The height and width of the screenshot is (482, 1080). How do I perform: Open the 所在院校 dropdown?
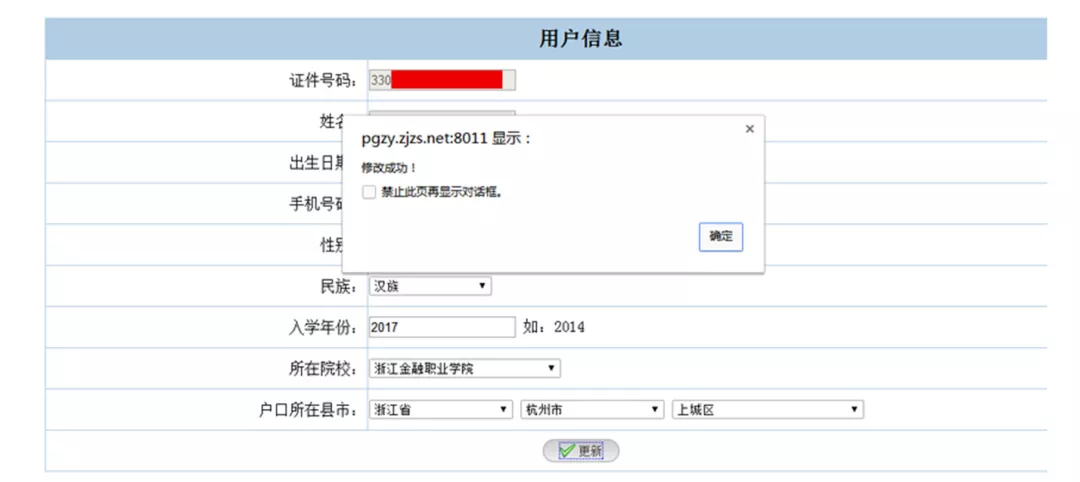465,368
